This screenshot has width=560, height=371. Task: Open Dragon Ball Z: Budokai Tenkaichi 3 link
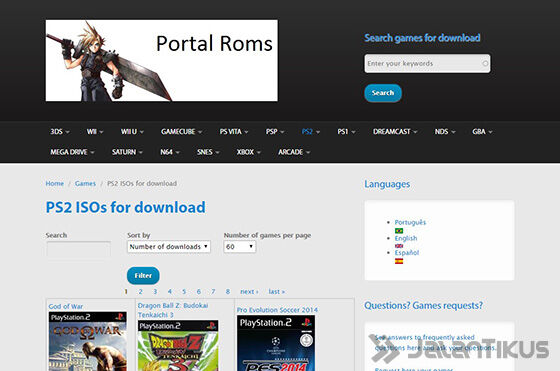pyautogui.click(x=173, y=310)
